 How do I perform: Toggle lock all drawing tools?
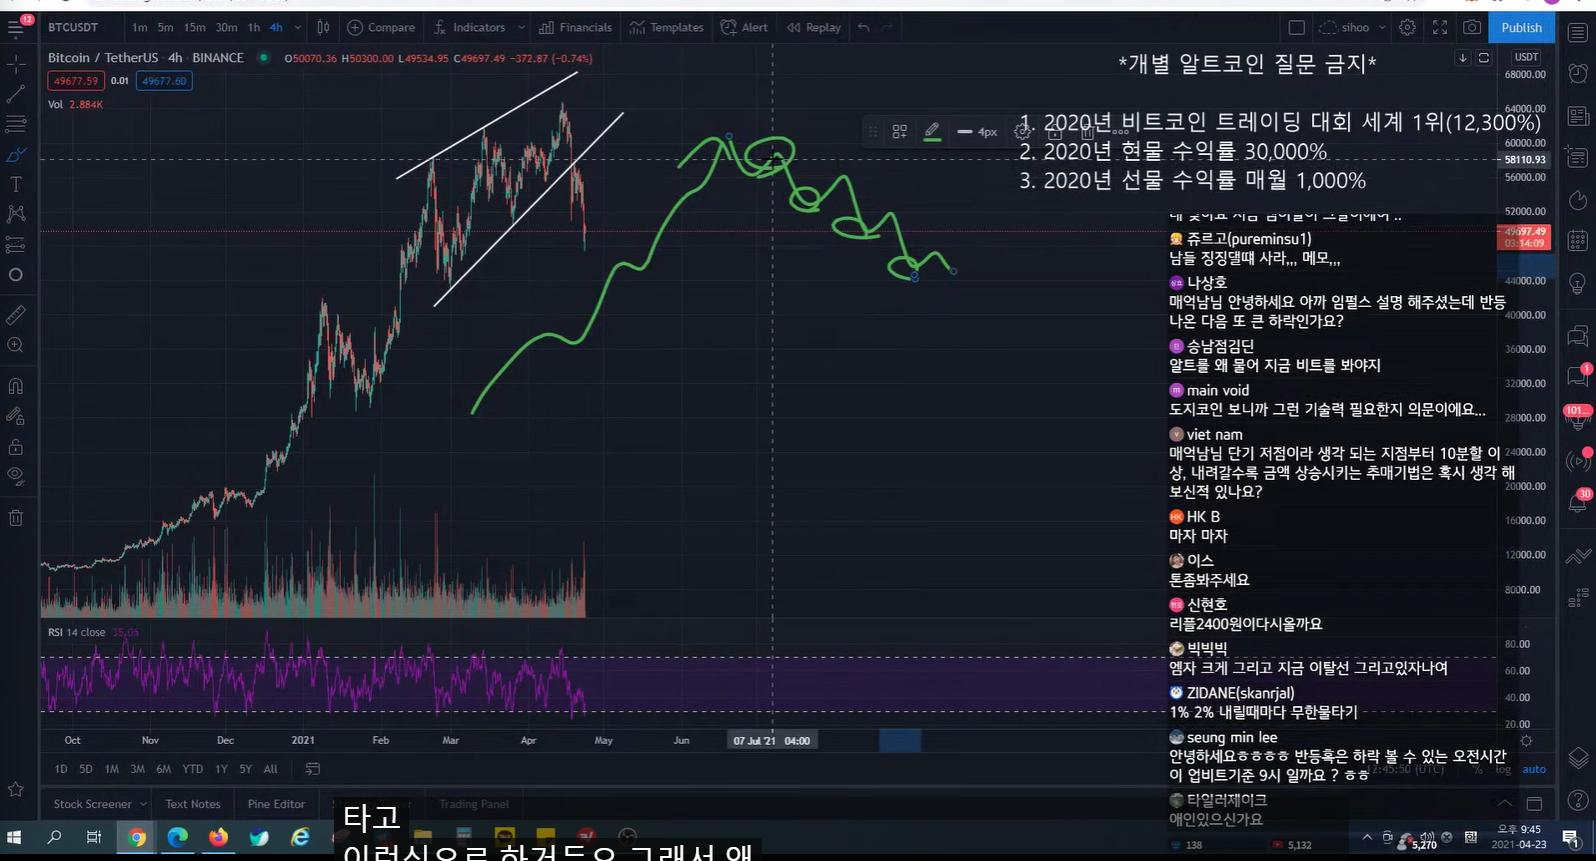(16, 446)
